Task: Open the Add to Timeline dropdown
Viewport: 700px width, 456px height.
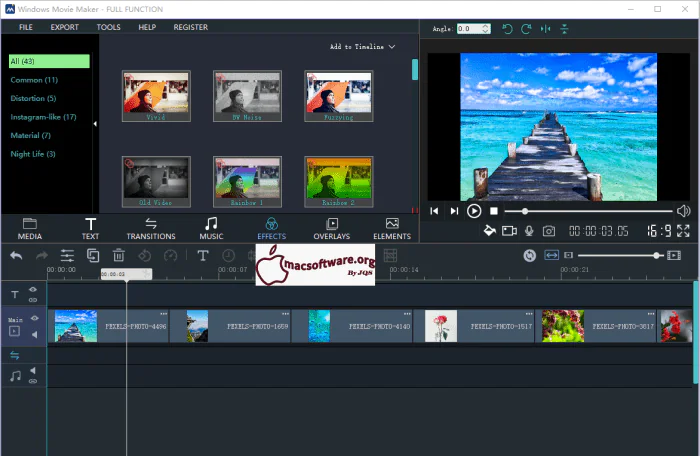Action: [362, 46]
